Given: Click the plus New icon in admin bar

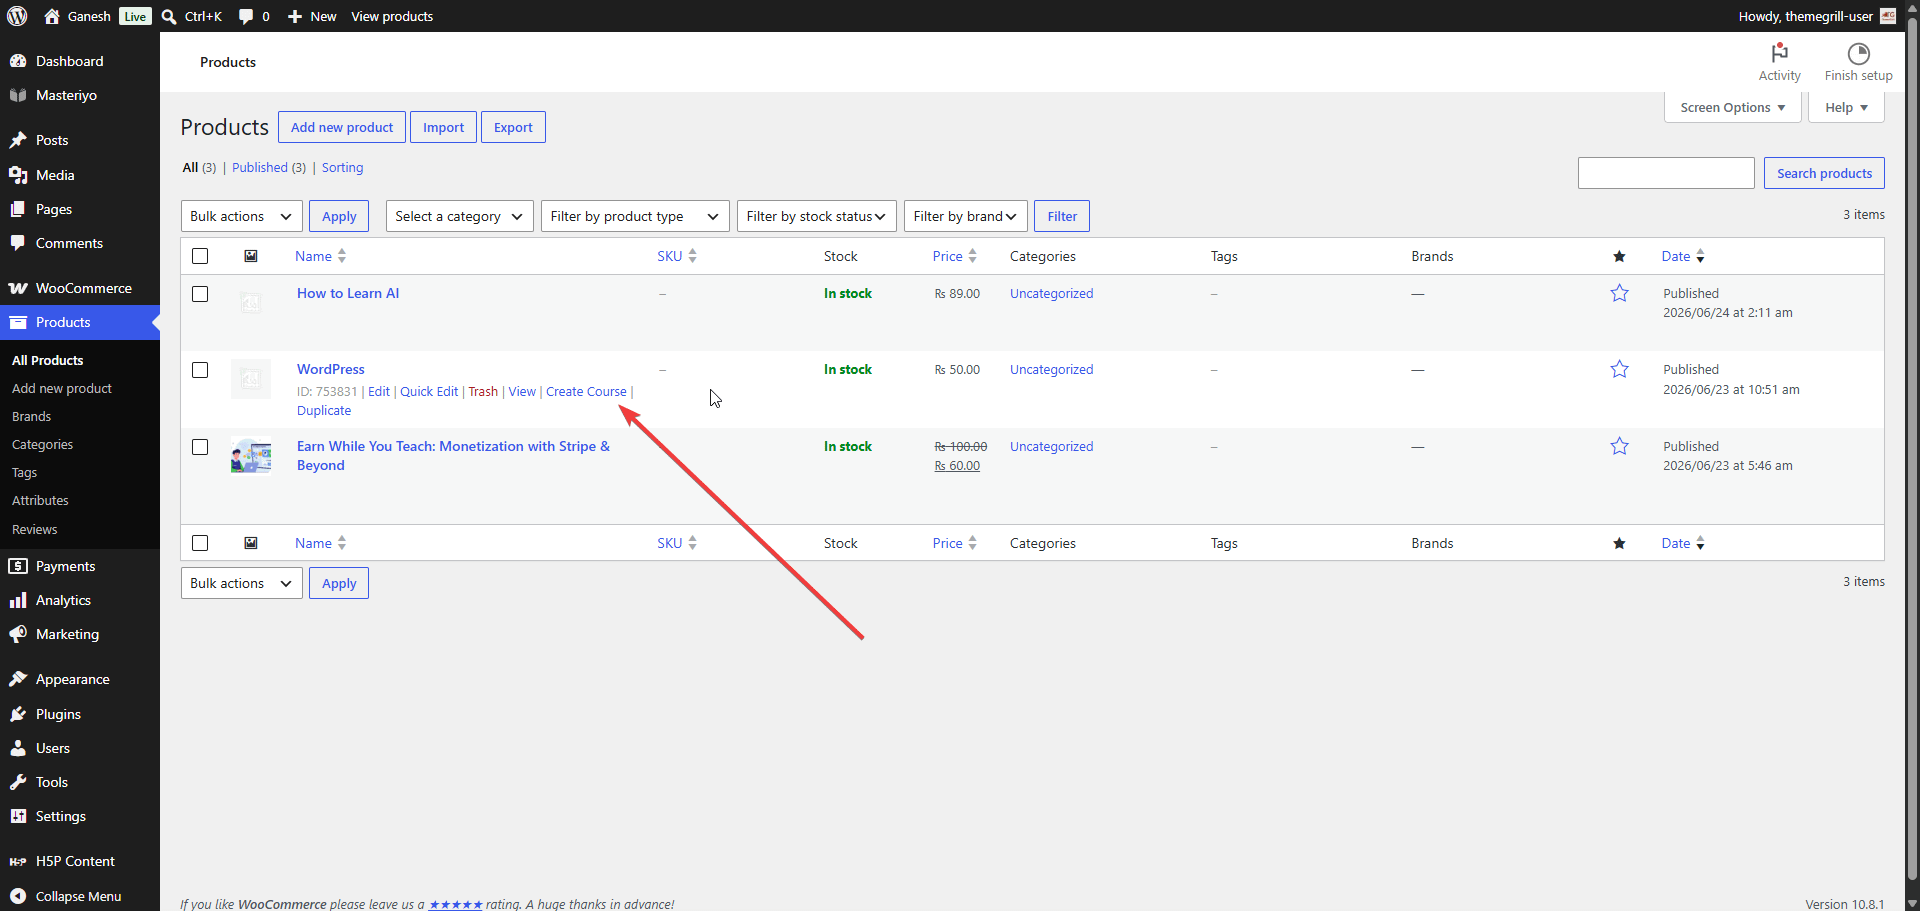Looking at the screenshot, I should (295, 16).
